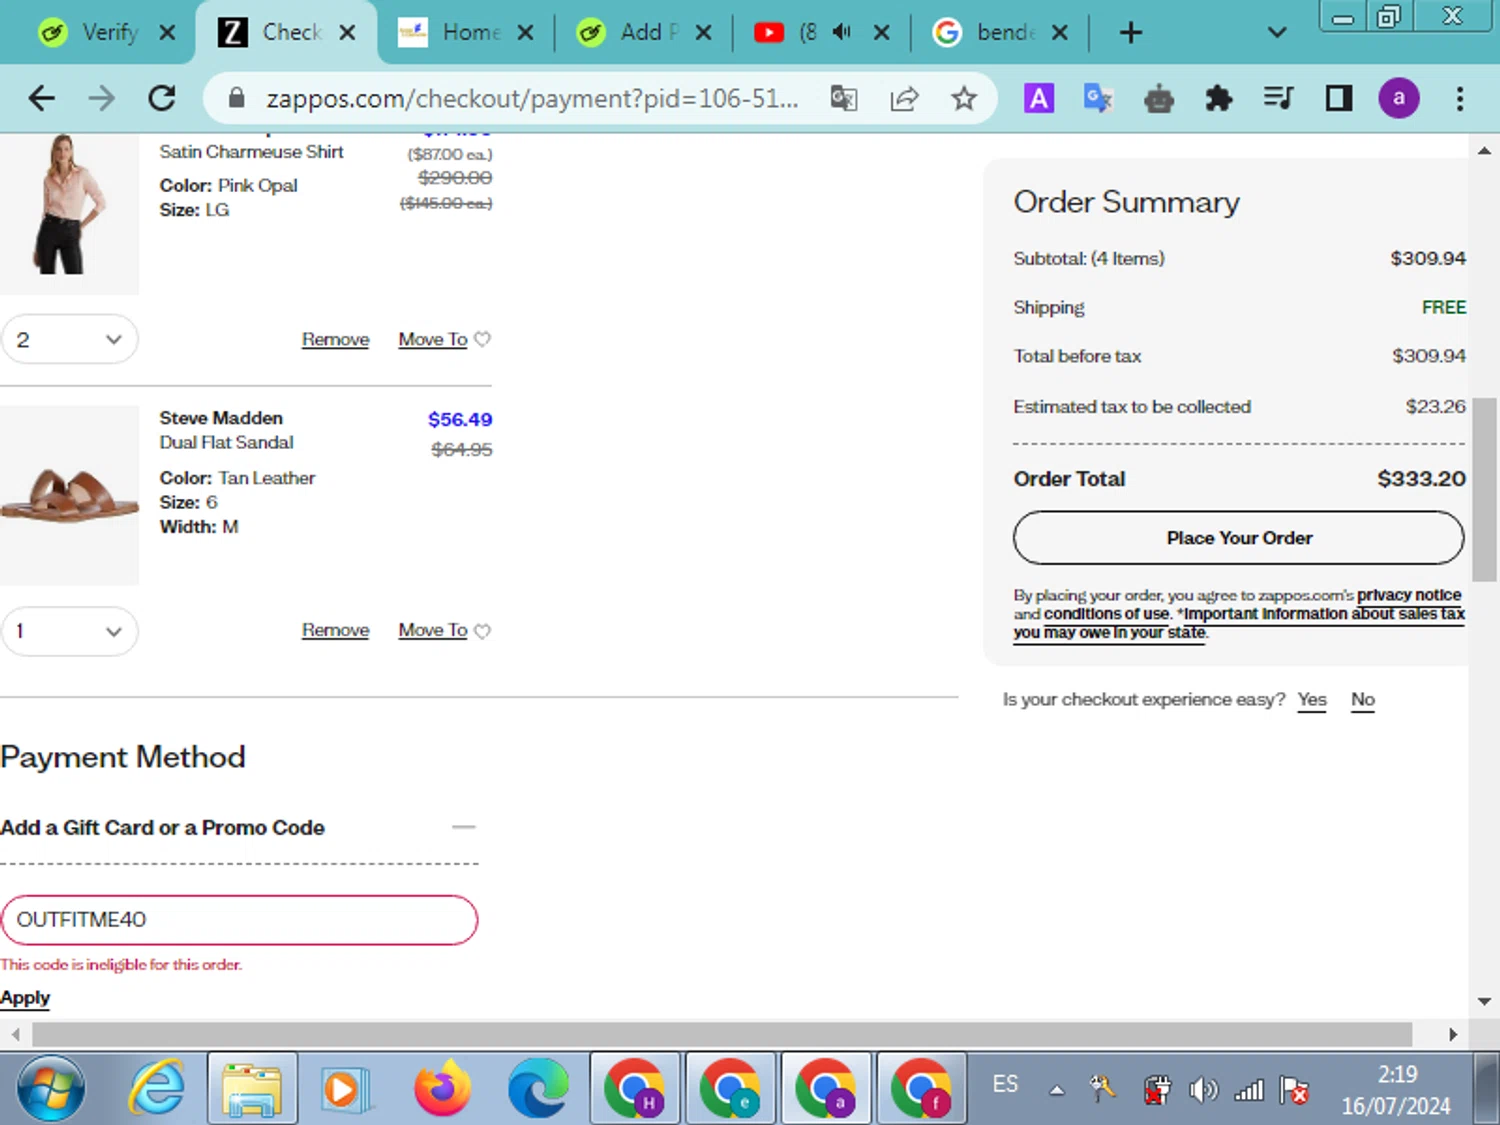Answer Yes to checkout experience survey
The image size is (1500, 1125).
point(1312,700)
